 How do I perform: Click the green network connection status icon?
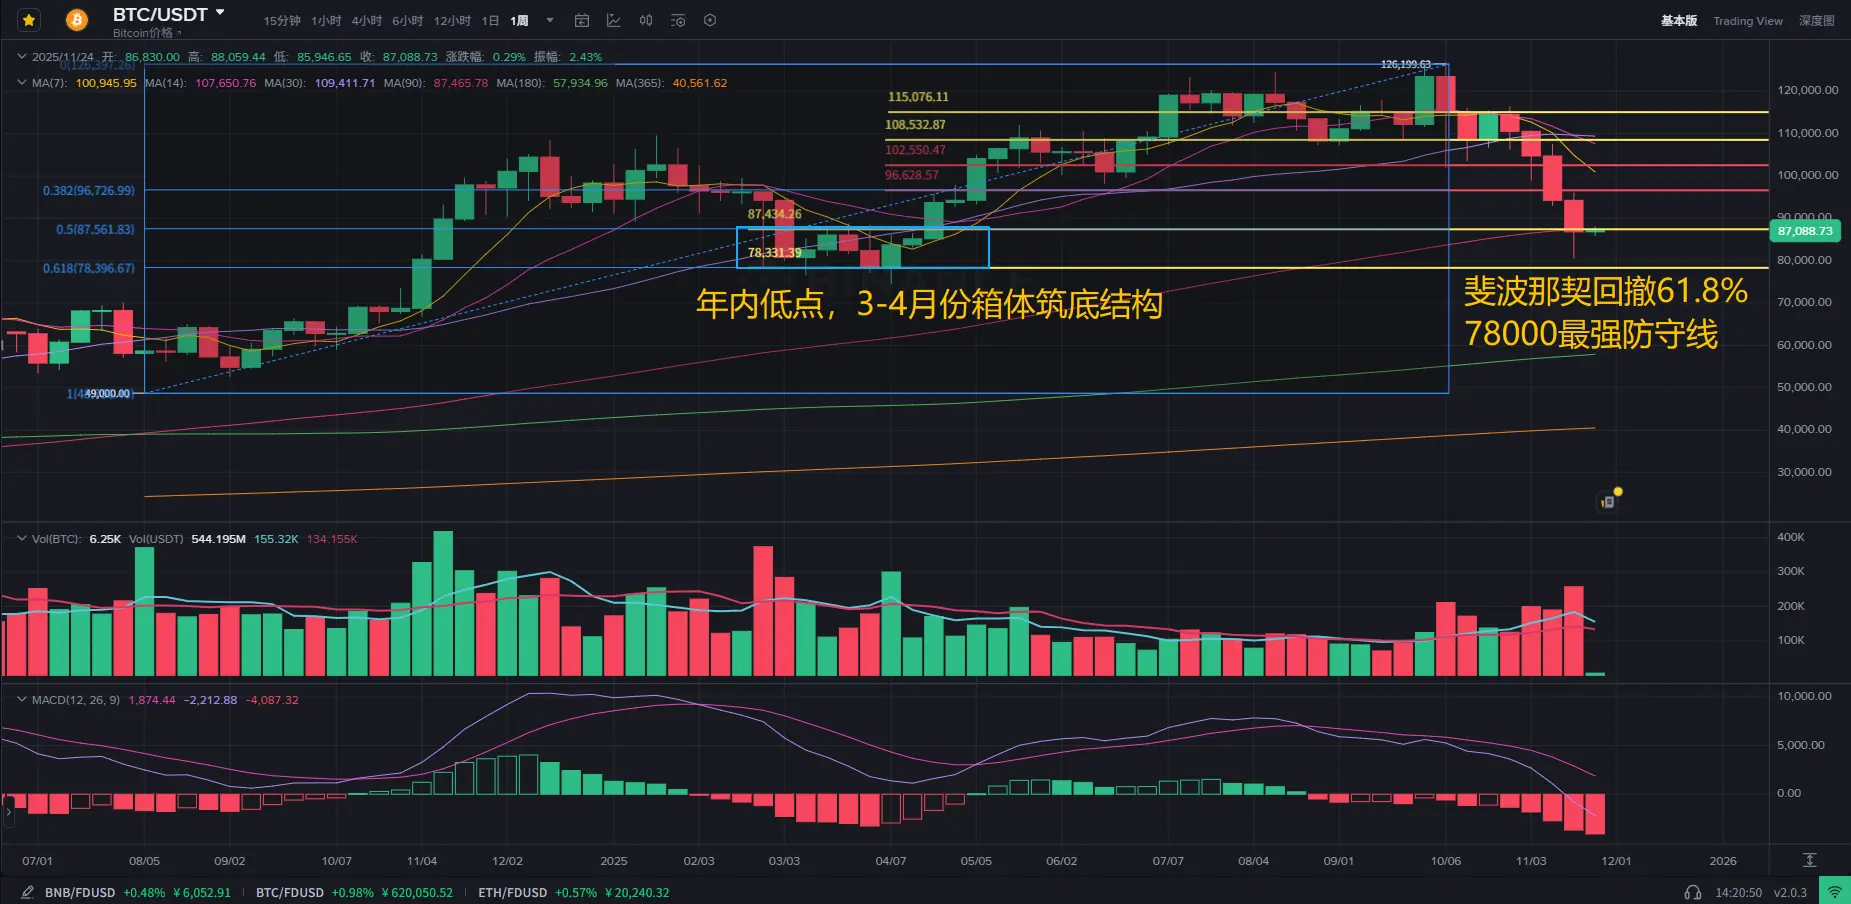click(1835, 891)
